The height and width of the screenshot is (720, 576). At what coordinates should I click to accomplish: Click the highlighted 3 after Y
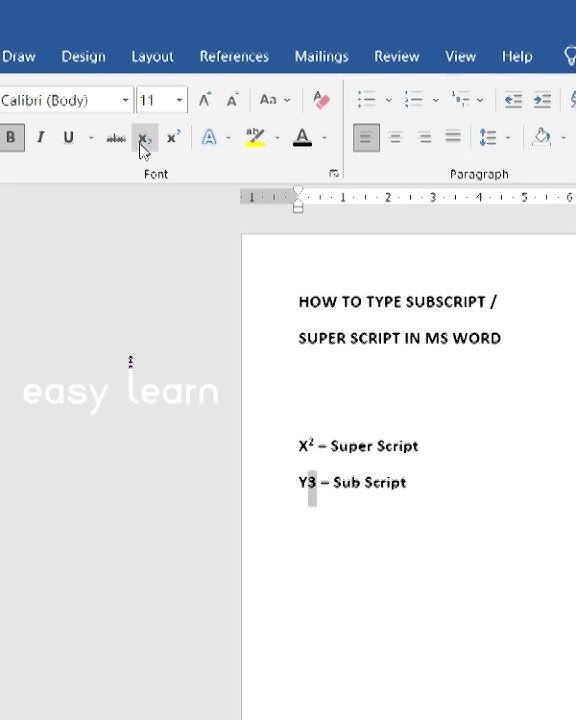point(312,483)
